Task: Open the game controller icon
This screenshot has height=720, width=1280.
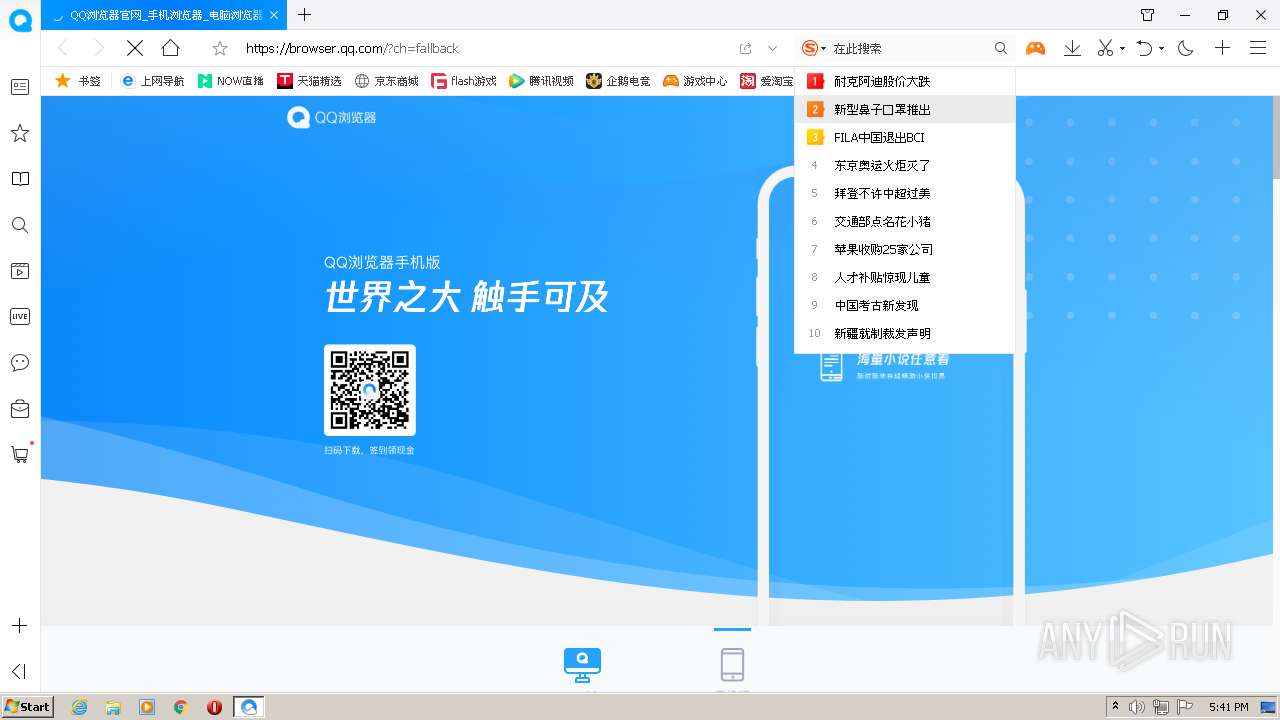Action: pos(1035,48)
